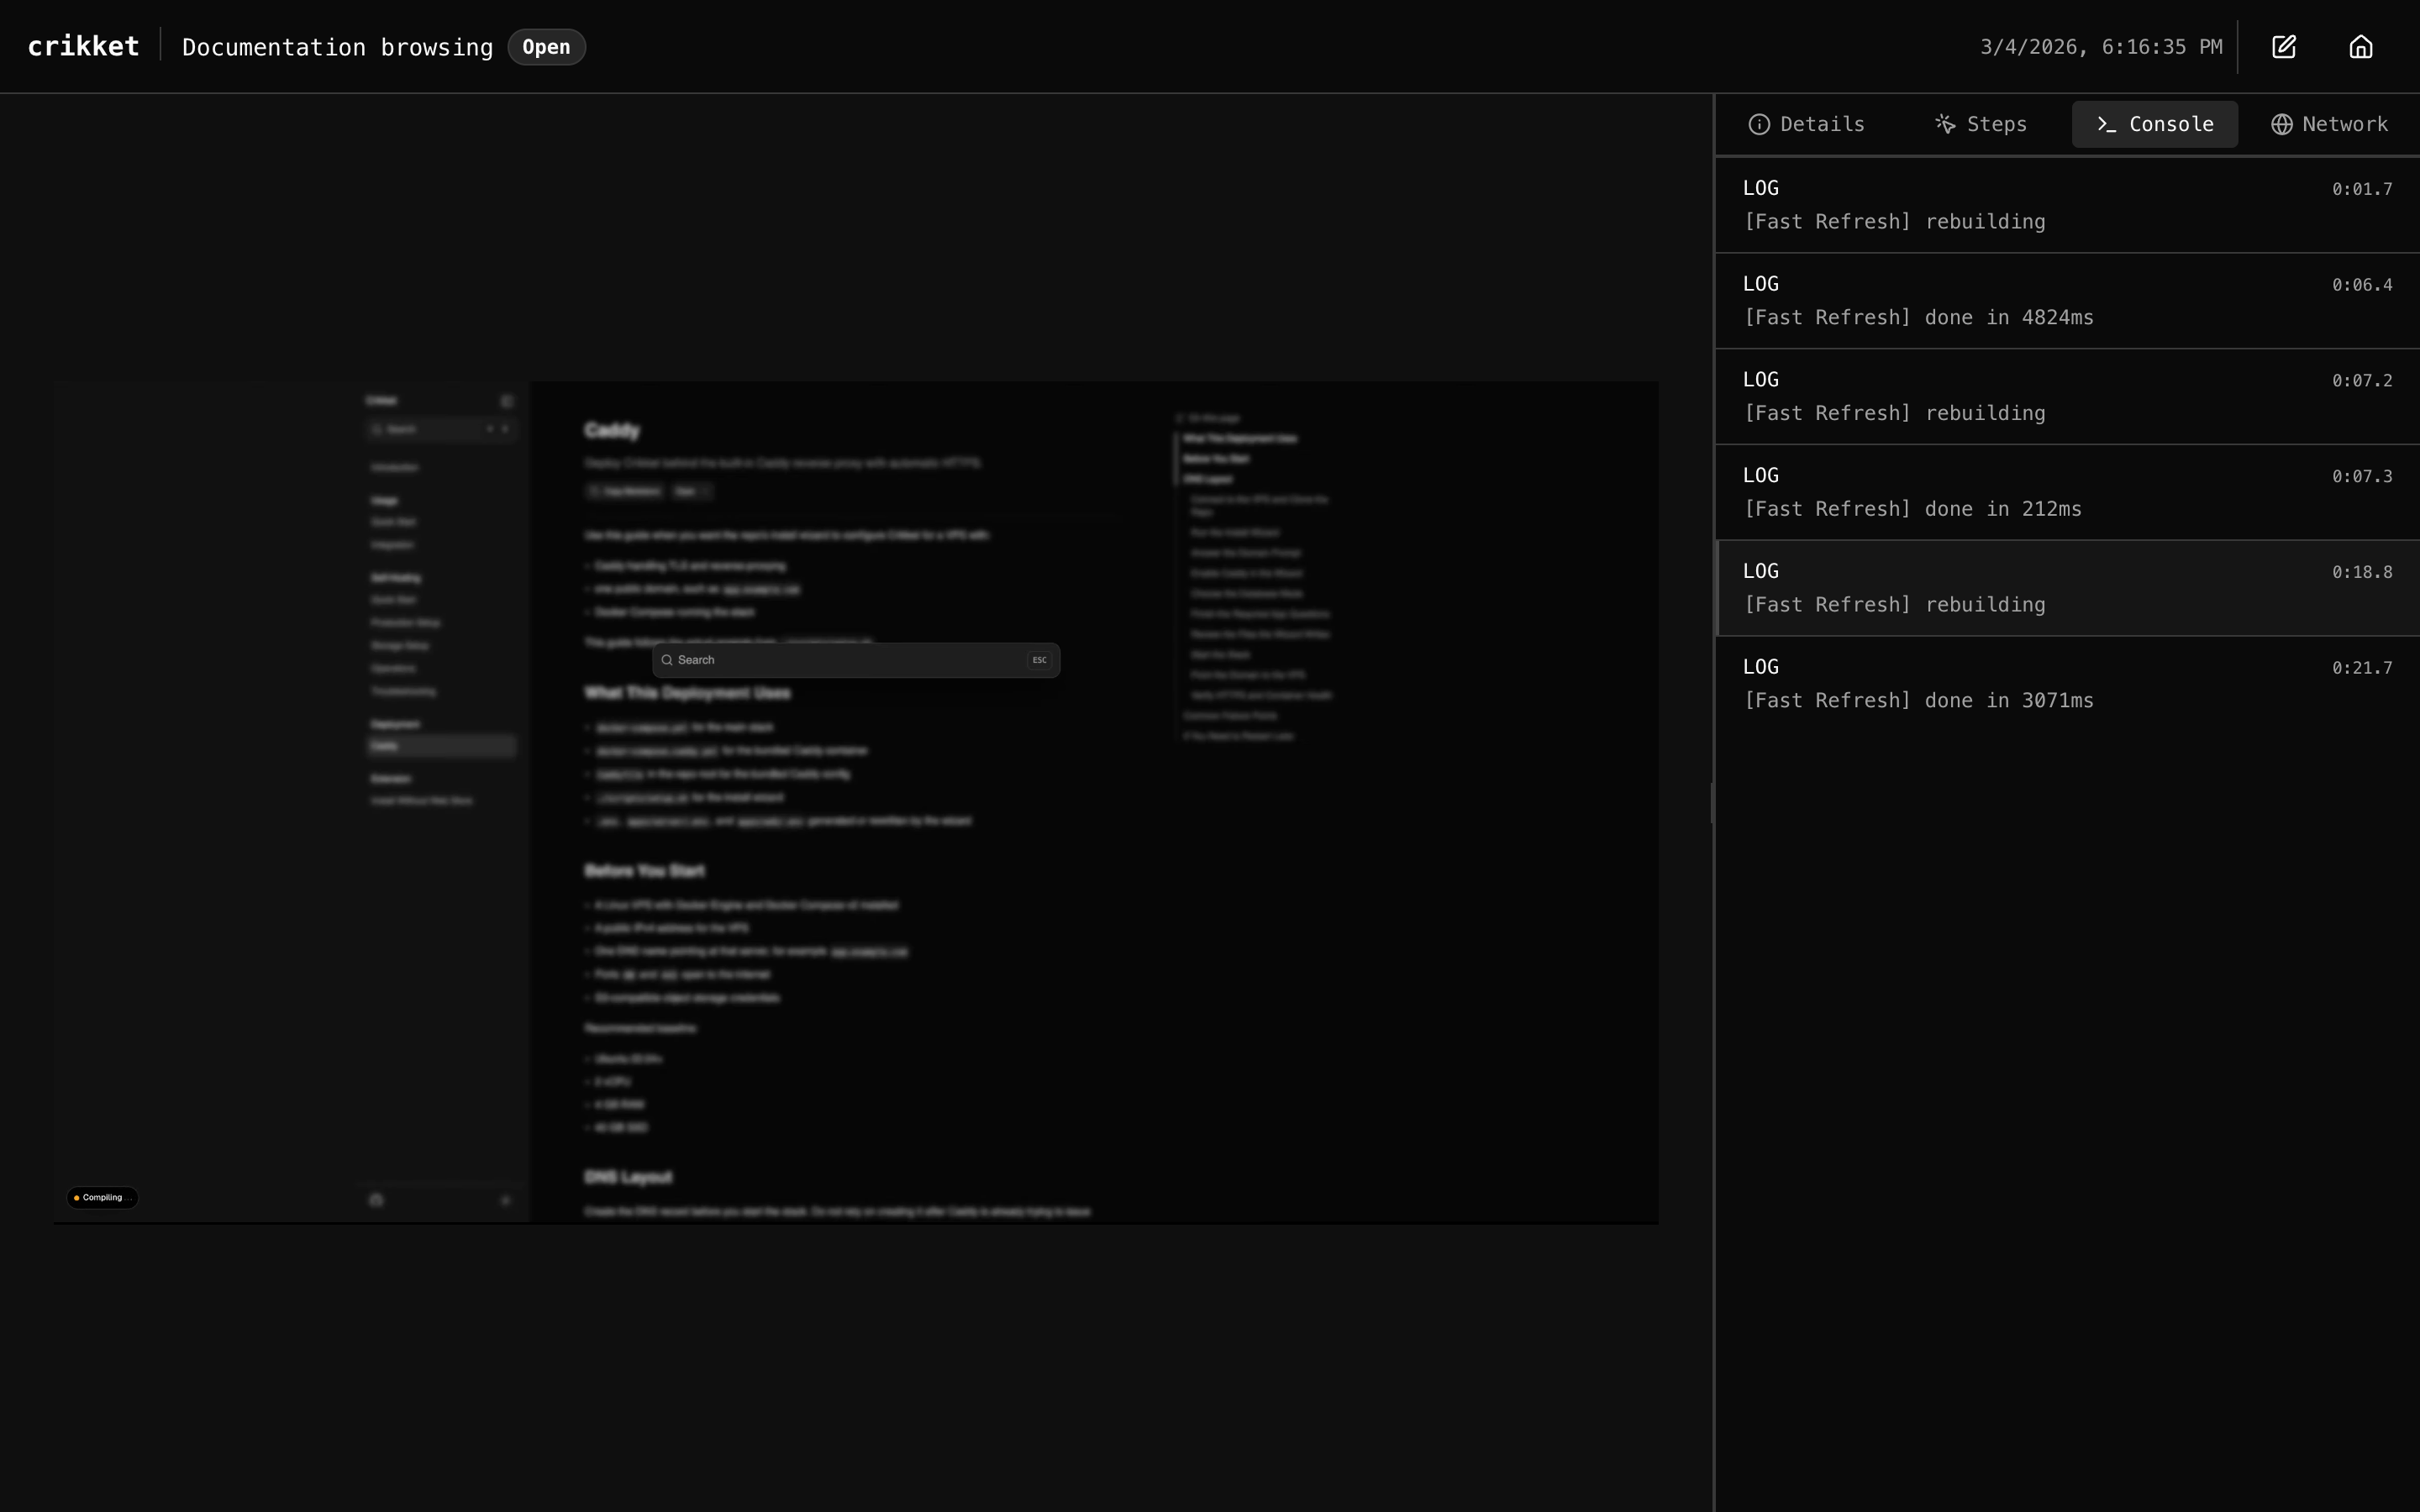Click the terminal prompt icon on Console tab
This screenshot has height=1512, width=2420.
[x=2106, y=124]
